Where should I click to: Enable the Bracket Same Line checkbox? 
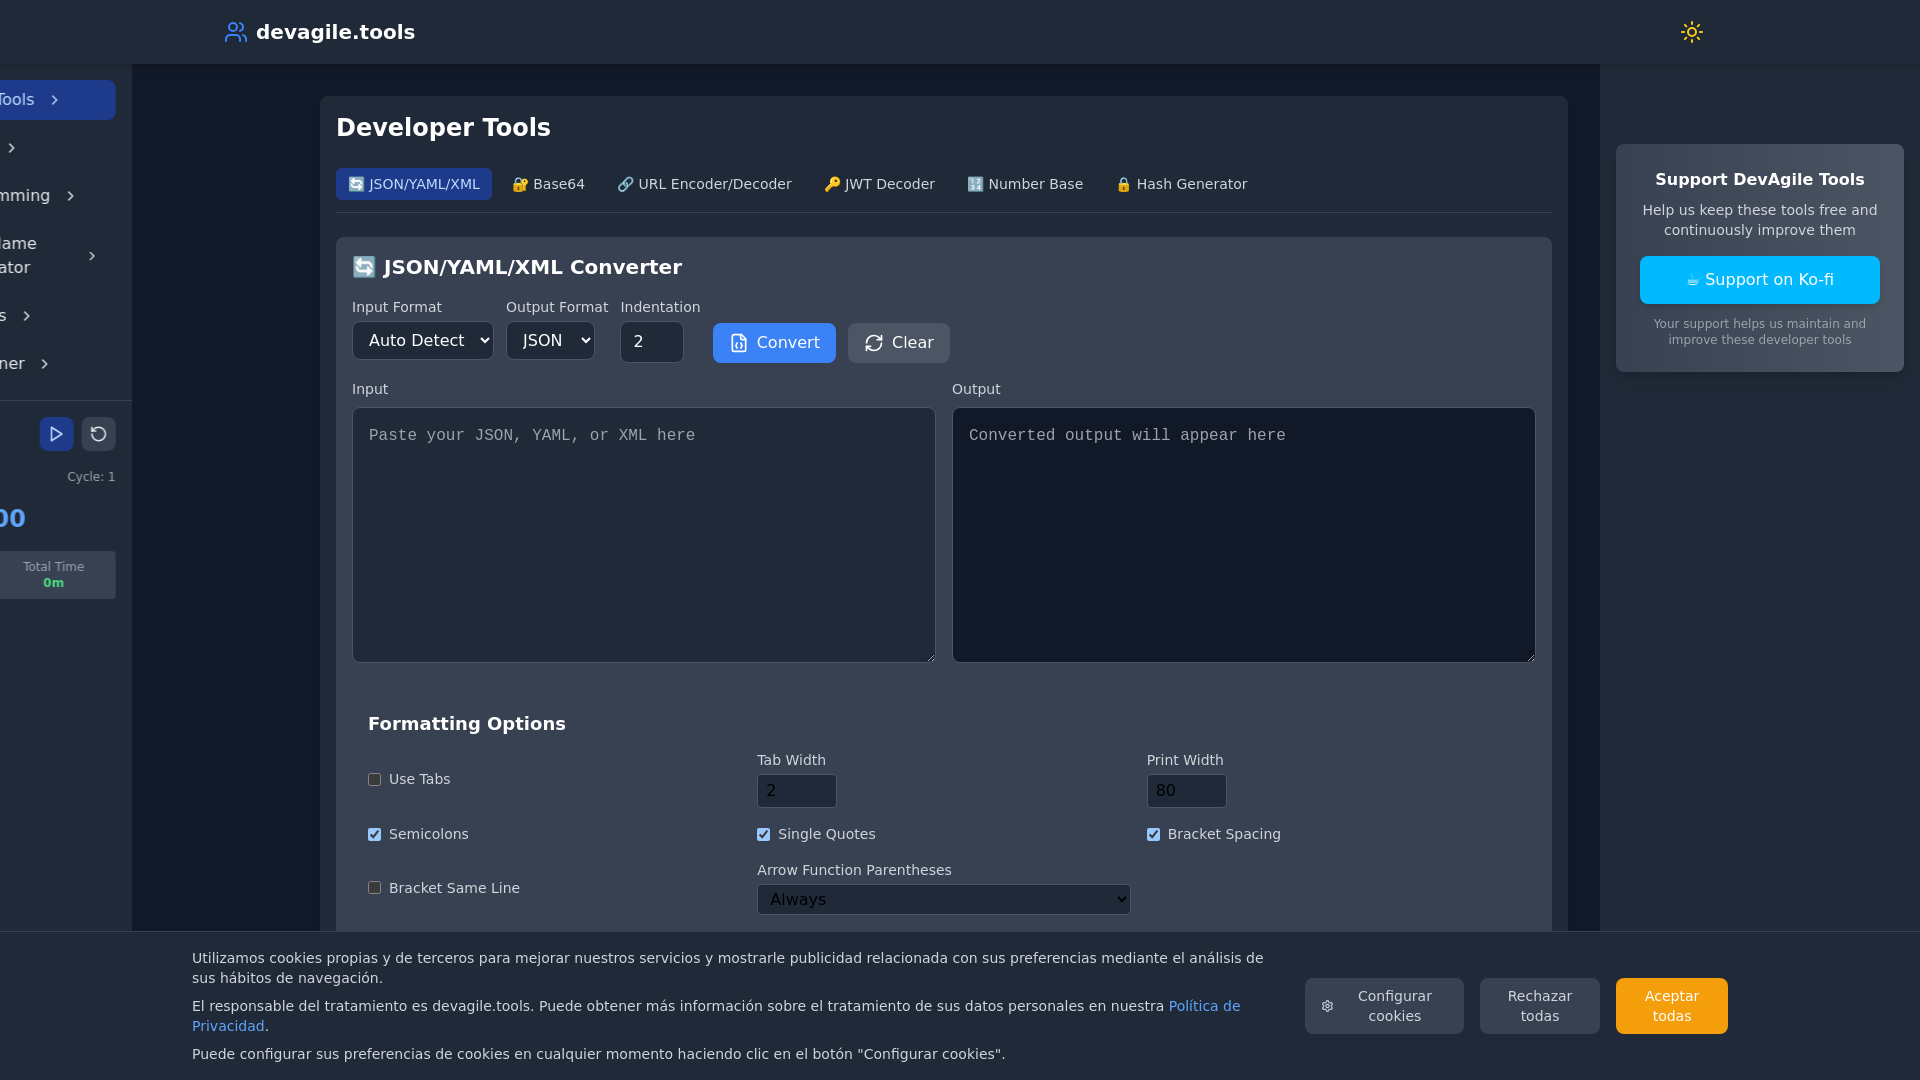[375, 888]
